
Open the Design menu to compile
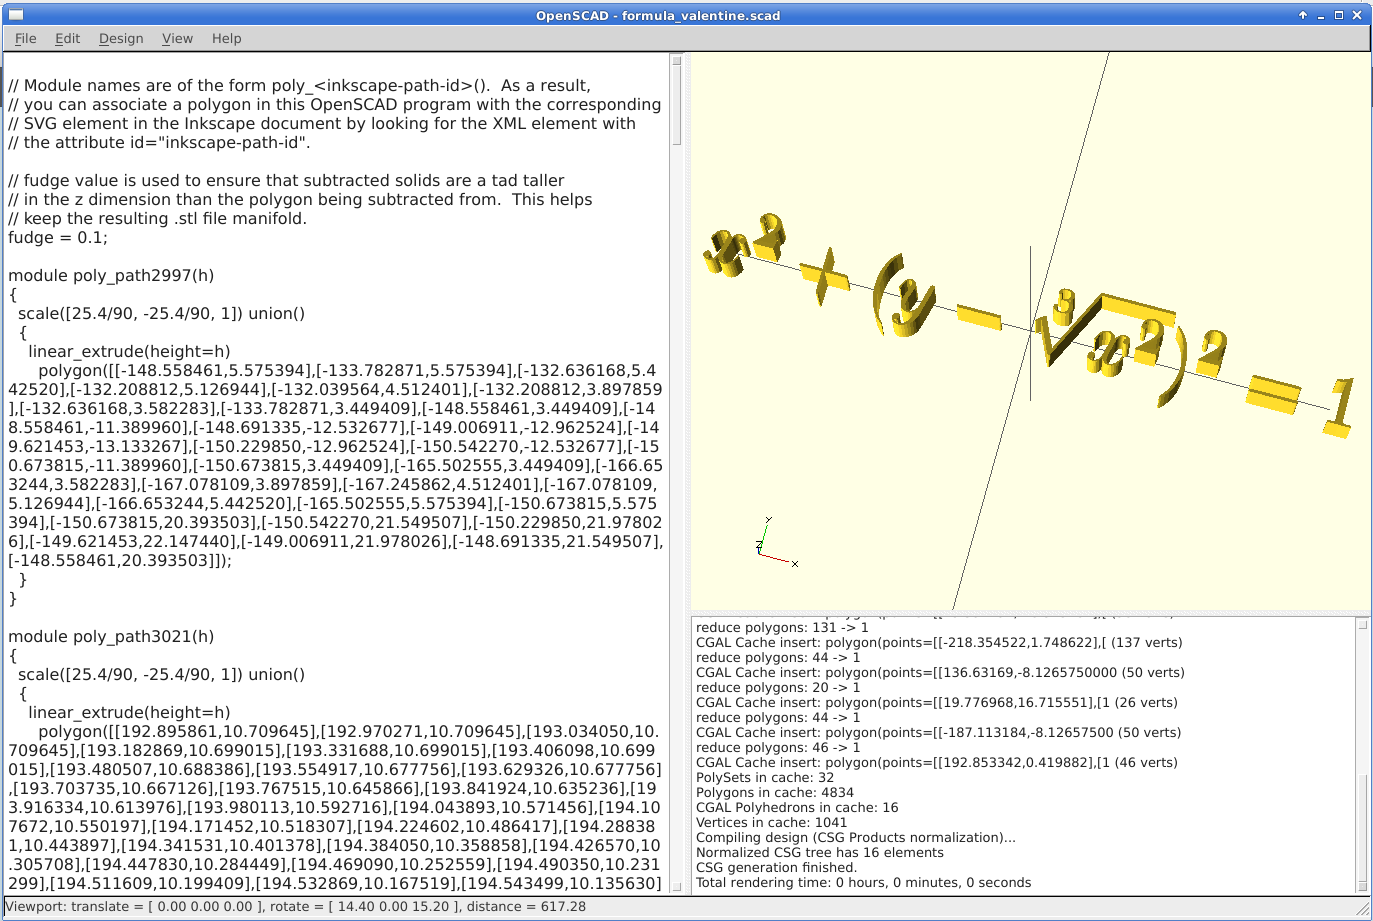[120, 38]
